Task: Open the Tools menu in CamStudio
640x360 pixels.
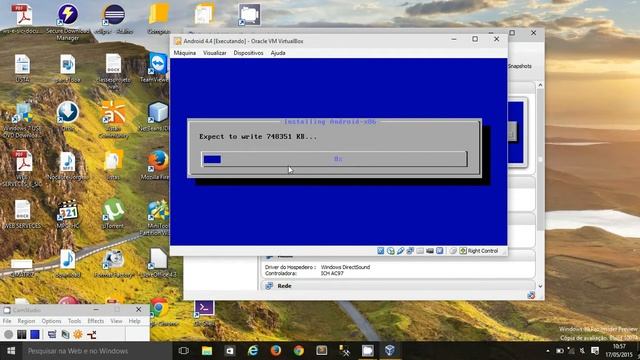Action: coord(74,321)
